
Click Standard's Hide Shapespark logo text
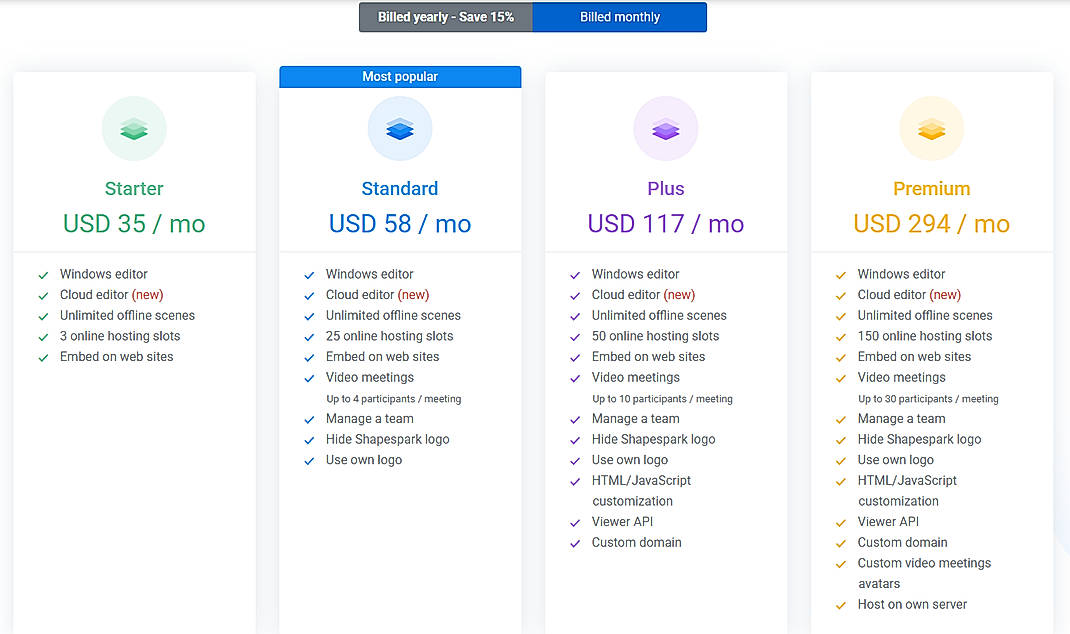coord(388,440)
